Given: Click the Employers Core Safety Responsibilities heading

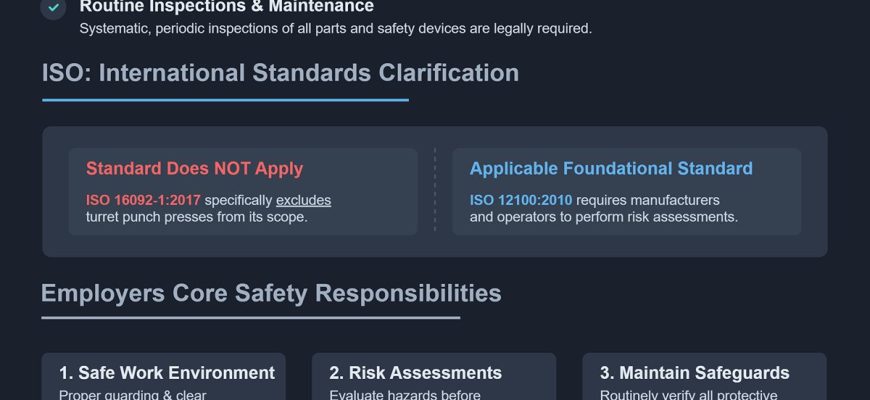Looking at the screenshot, I should pos(271,293).
